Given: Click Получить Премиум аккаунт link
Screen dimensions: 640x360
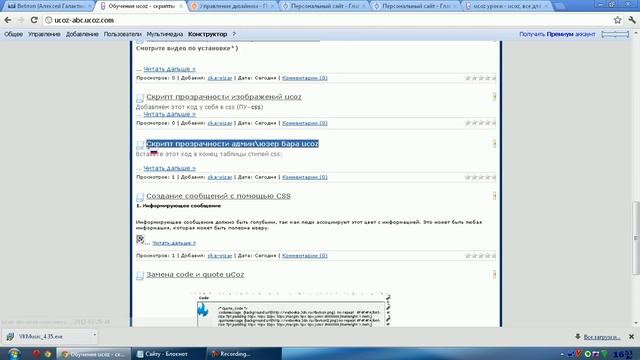Looking at the screenshot, I should point(557,34).
